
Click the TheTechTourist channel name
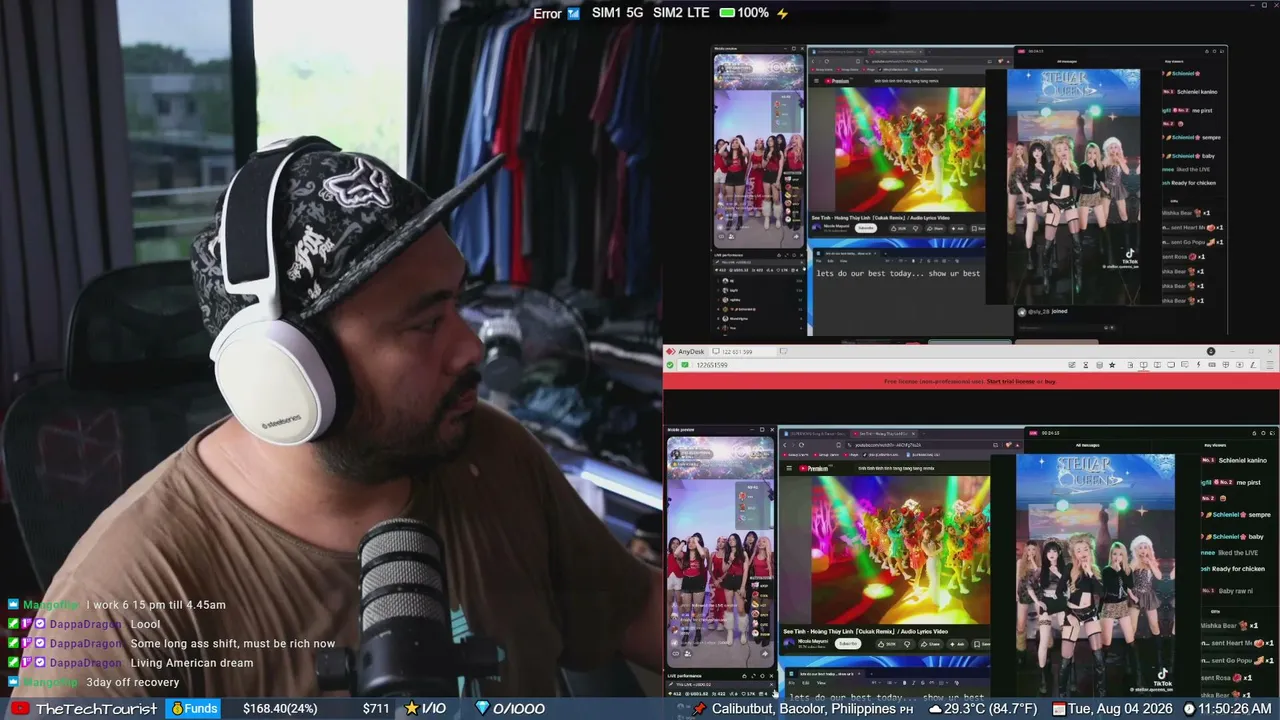point(96,709)
